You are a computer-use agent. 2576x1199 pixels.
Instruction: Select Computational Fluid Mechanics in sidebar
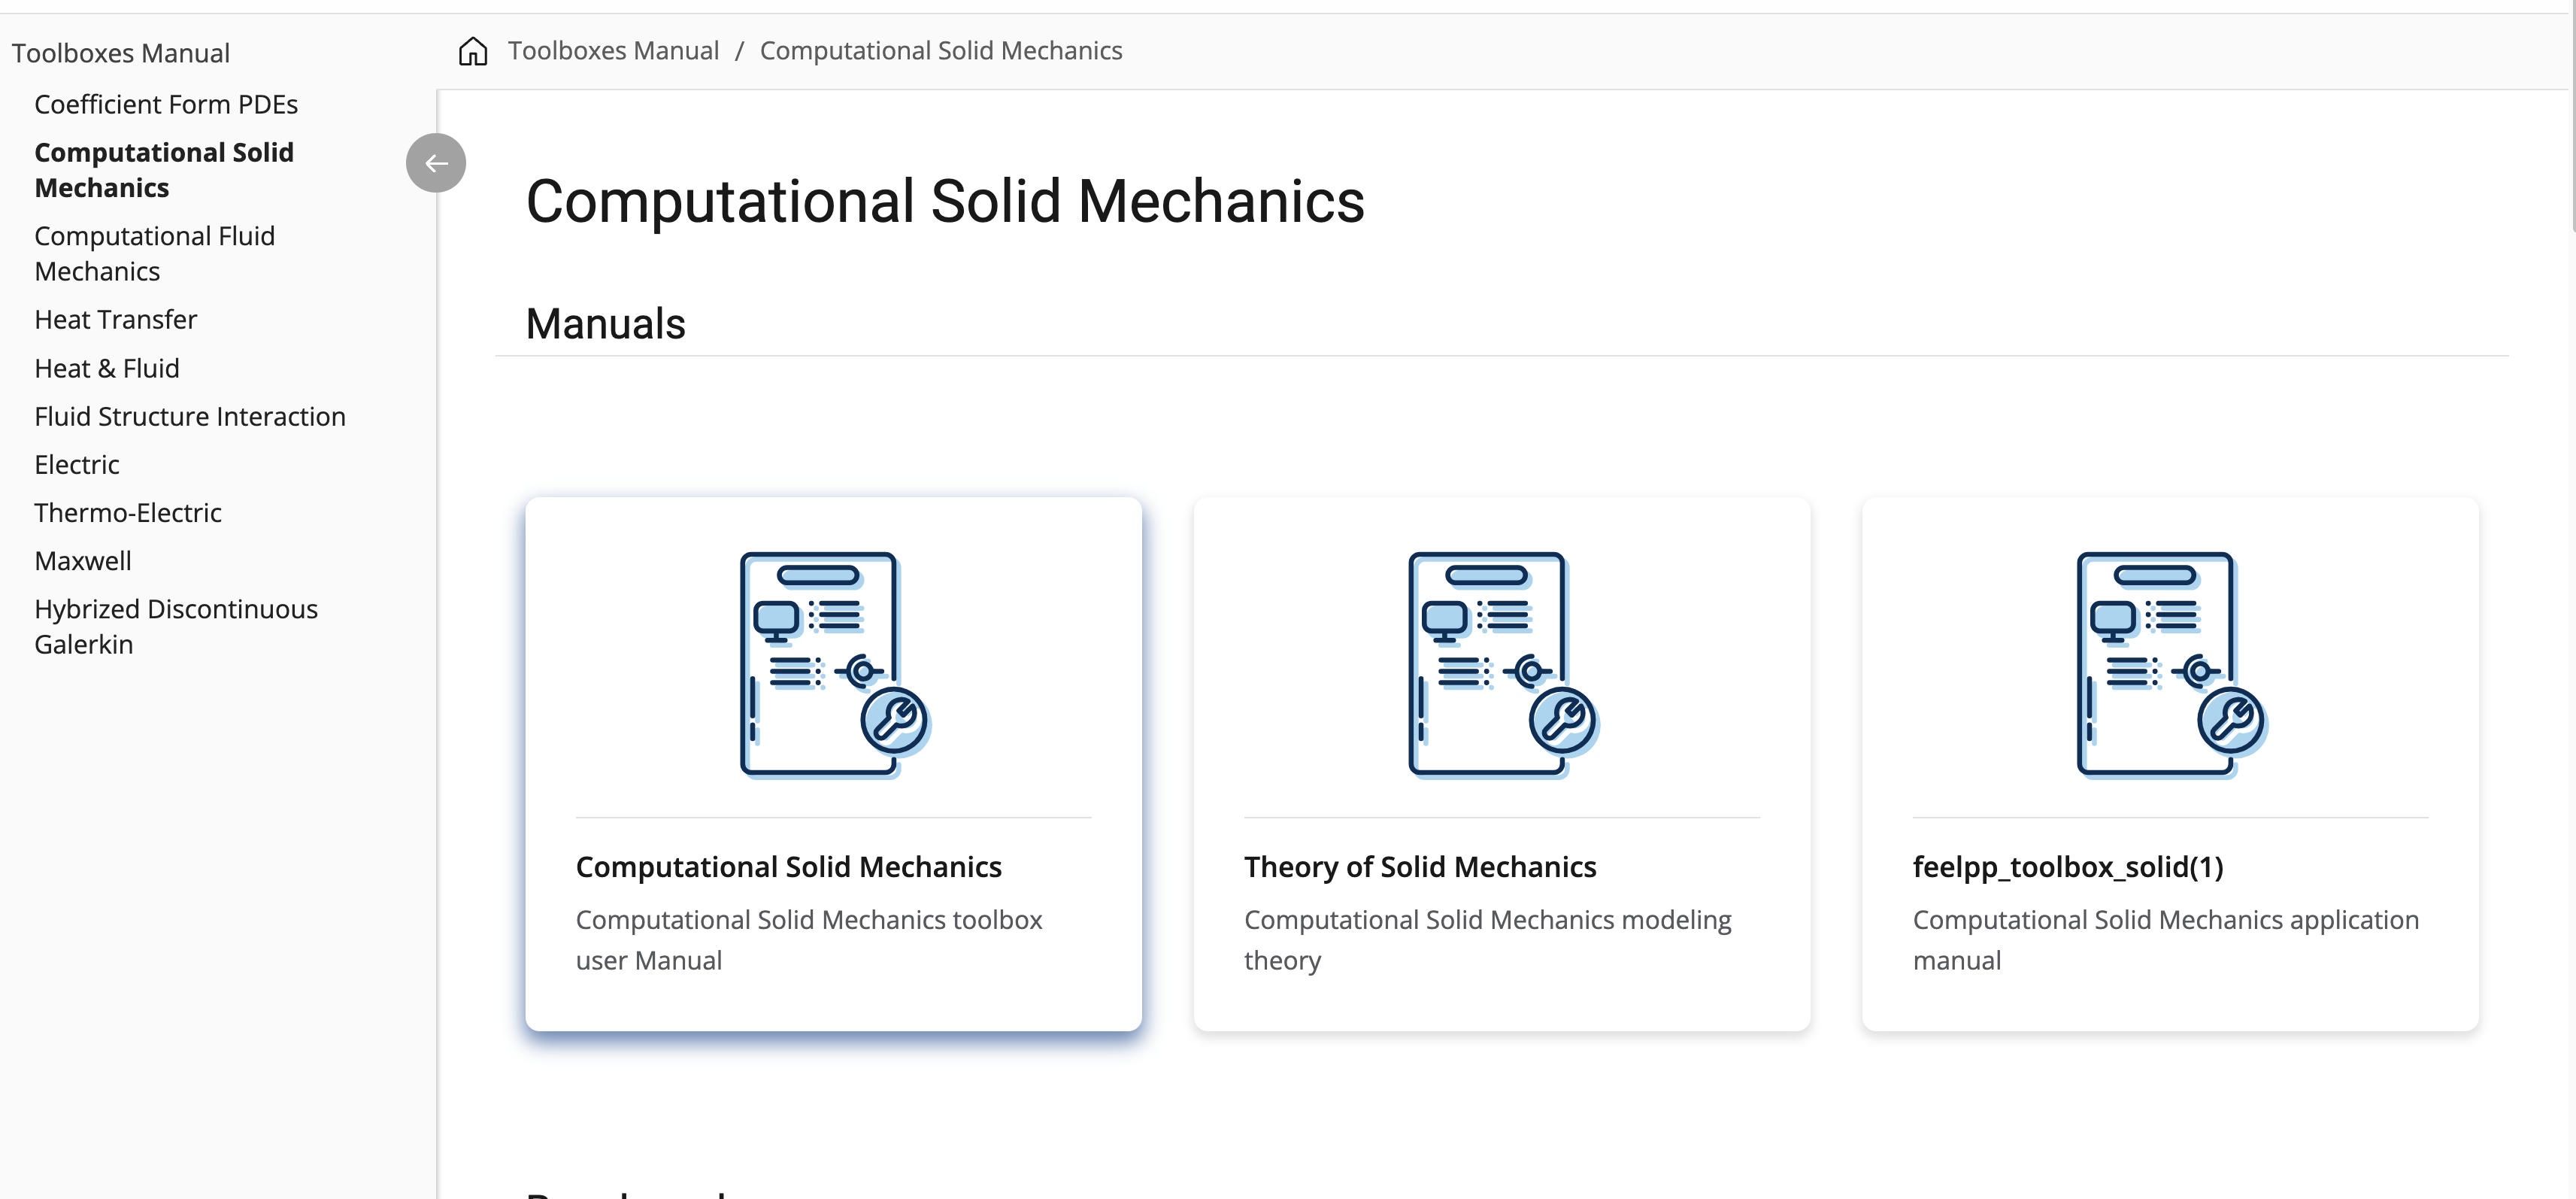point(154,254)
